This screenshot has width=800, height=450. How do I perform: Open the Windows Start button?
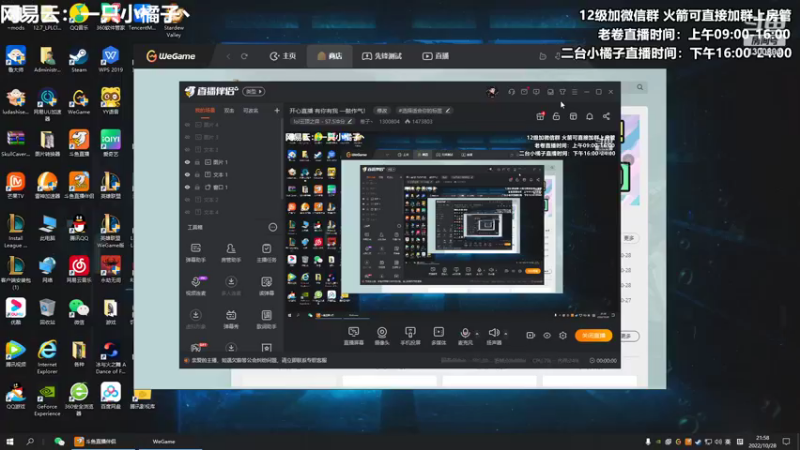tap(10, 441)
